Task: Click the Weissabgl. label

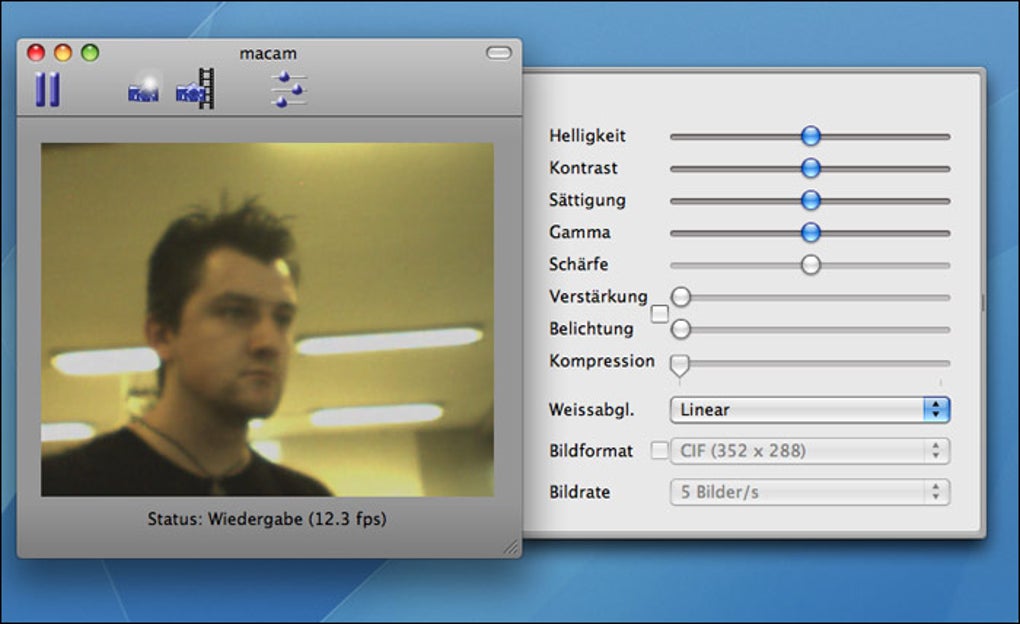Action: click(591, 410)
